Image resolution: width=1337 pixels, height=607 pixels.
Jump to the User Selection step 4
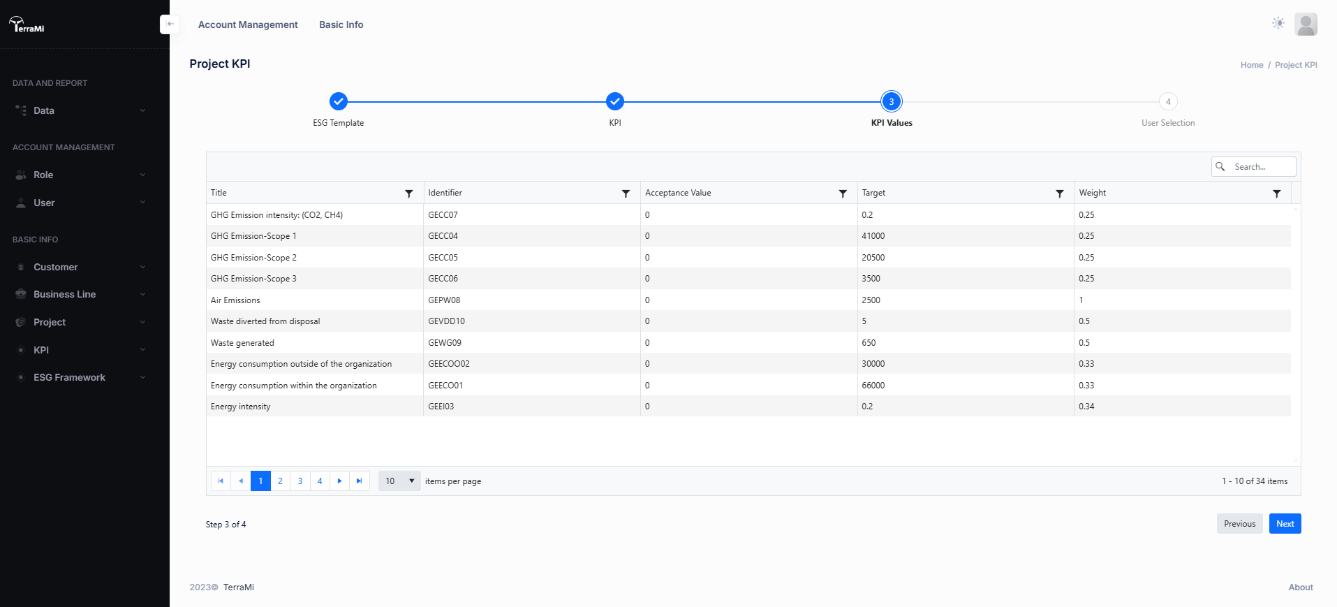click(1167, 102)
